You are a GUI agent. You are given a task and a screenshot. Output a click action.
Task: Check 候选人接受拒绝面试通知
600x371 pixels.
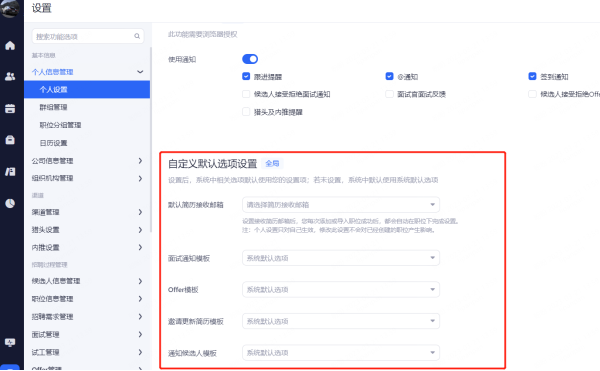(246, 94)
